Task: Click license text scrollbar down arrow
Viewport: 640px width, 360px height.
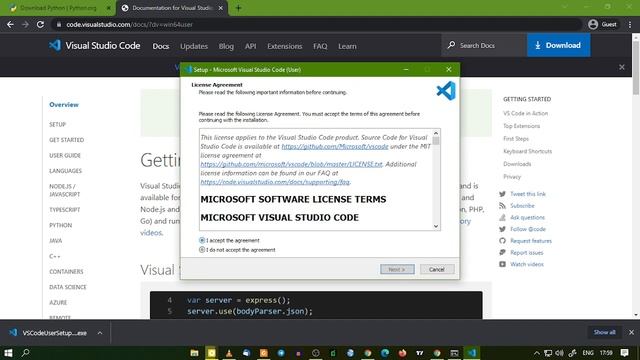Action: click(436, 226)
